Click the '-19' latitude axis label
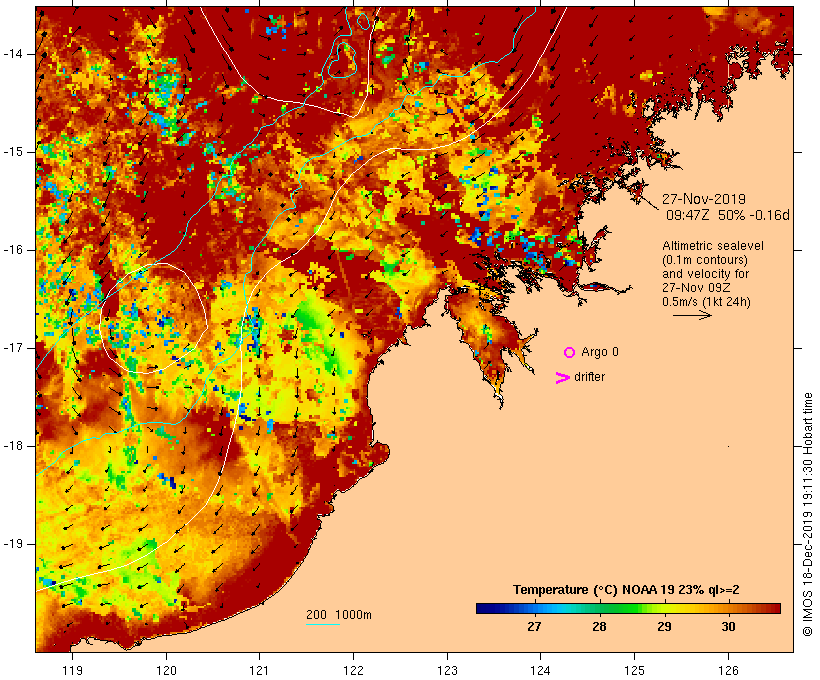This screenshot has width=820, height=680. click(x=12, y=544)
